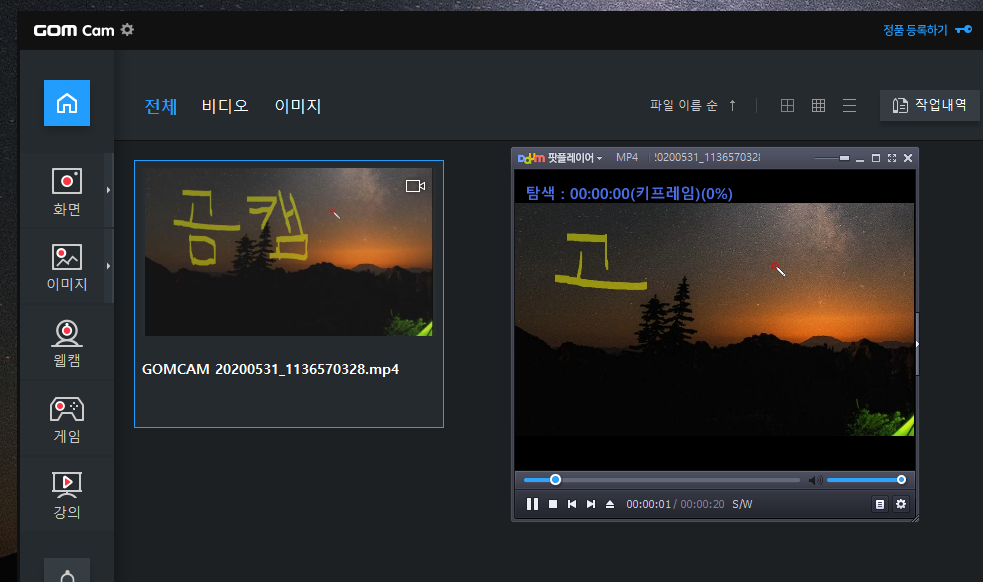Toggle fullscreen in PotPlayer window
Screen dimensions: 983x582
point(891,158)
